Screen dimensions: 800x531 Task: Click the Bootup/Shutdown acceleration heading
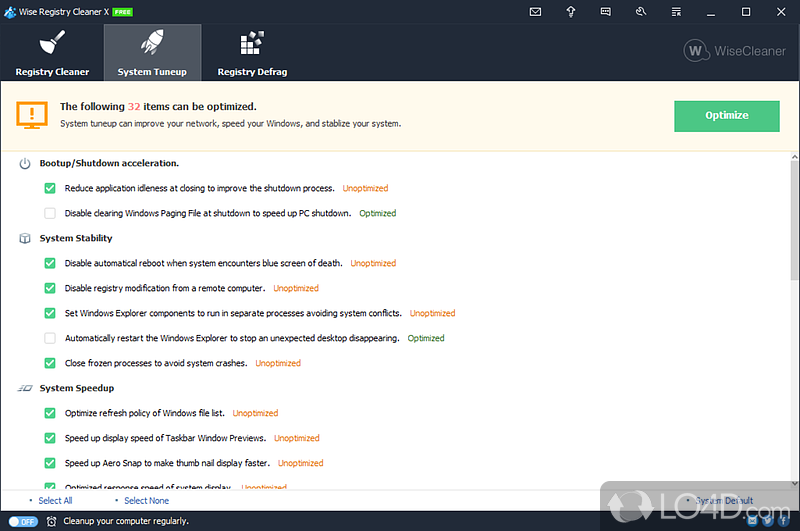(x=109, y=163)
